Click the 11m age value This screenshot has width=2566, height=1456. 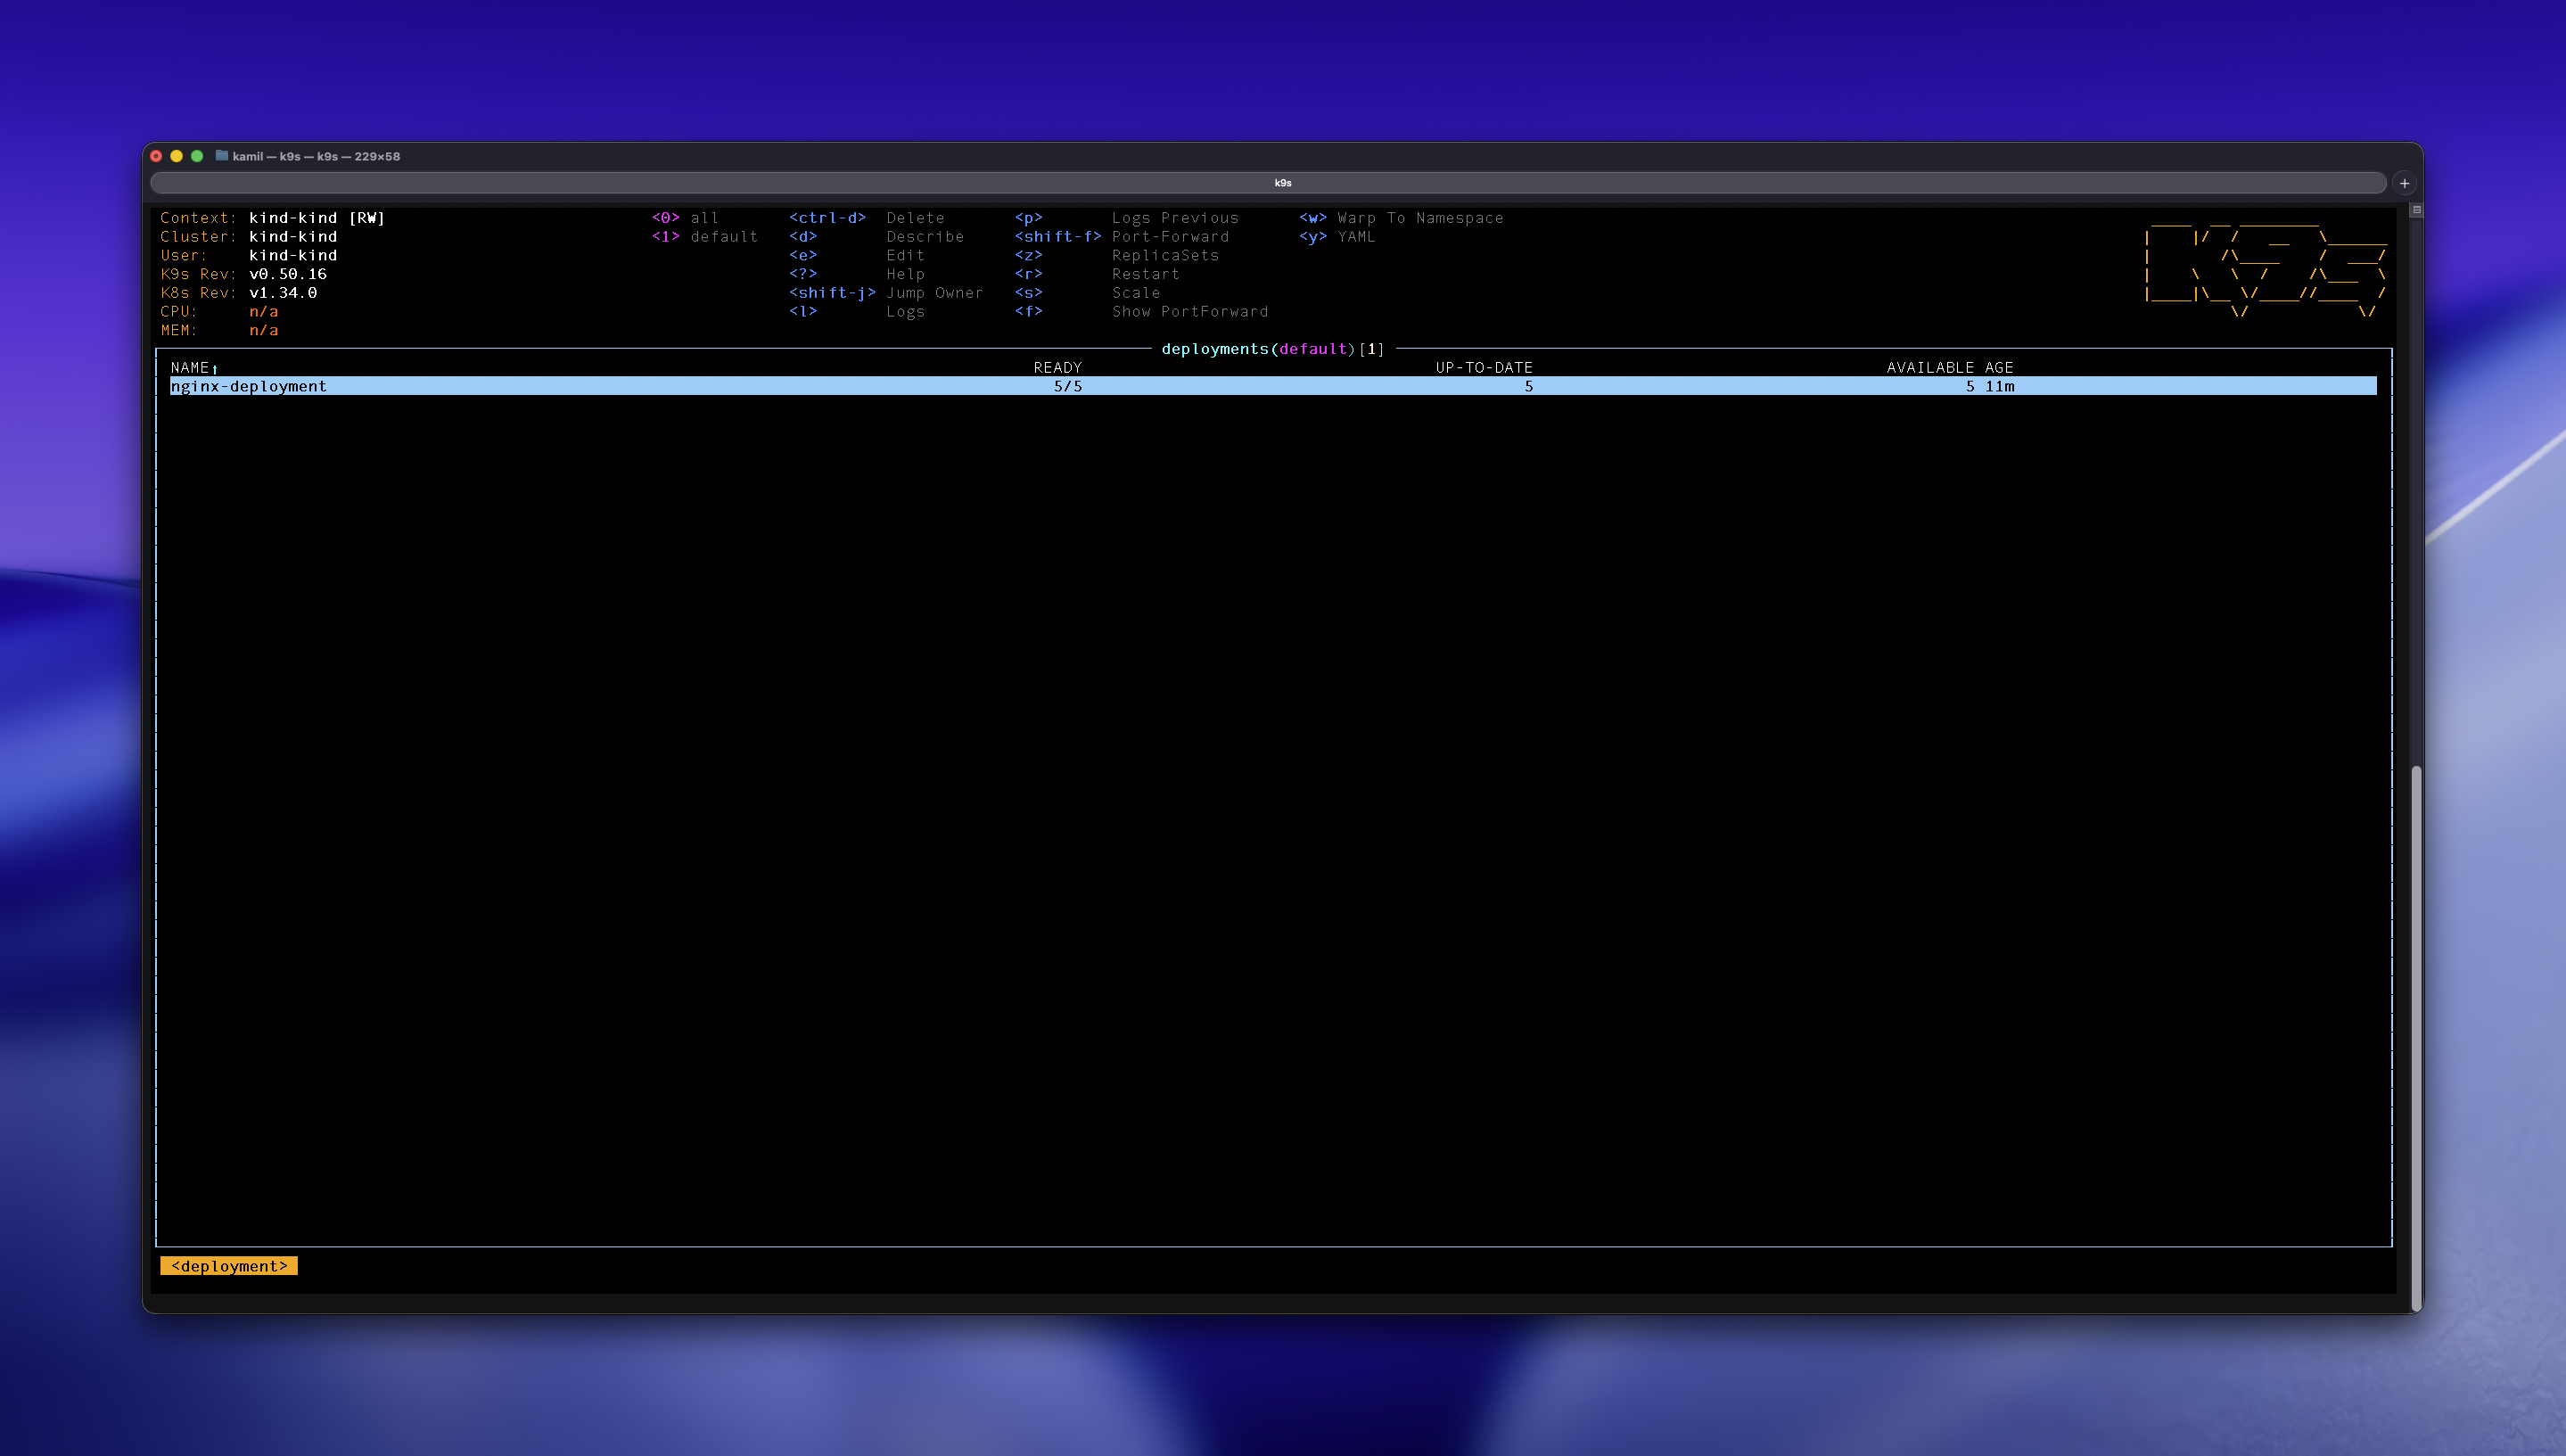[1999, 386]
